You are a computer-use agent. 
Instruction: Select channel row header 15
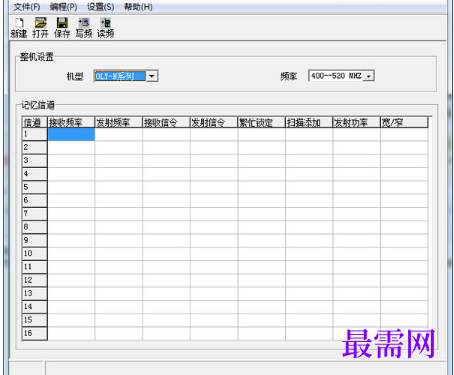point(35,320)
